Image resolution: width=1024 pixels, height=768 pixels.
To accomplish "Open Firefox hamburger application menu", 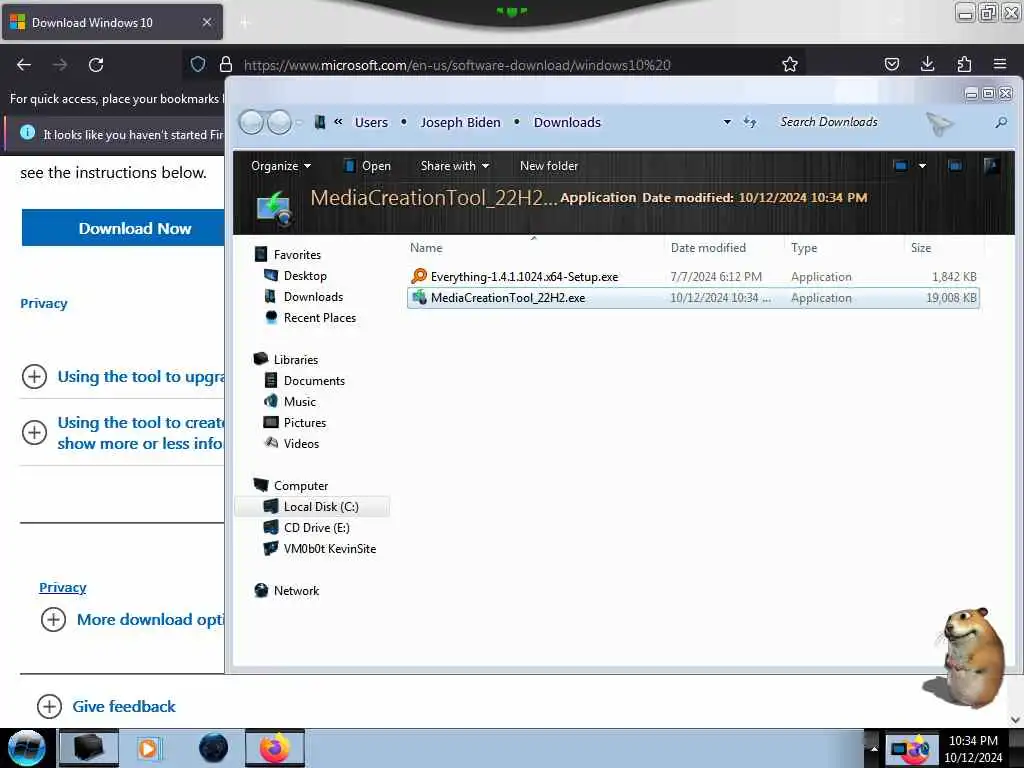I will pyautogui.click(x=1000, y=64).
